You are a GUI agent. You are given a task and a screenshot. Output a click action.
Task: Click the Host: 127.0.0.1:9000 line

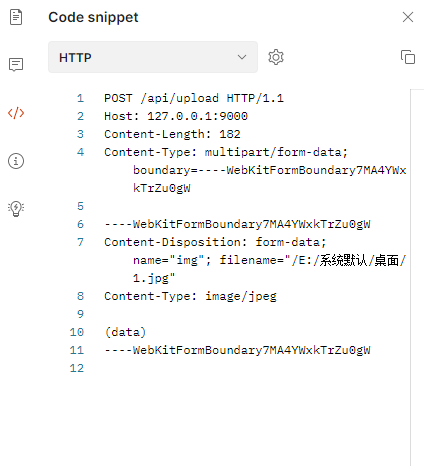click(176, 116)
